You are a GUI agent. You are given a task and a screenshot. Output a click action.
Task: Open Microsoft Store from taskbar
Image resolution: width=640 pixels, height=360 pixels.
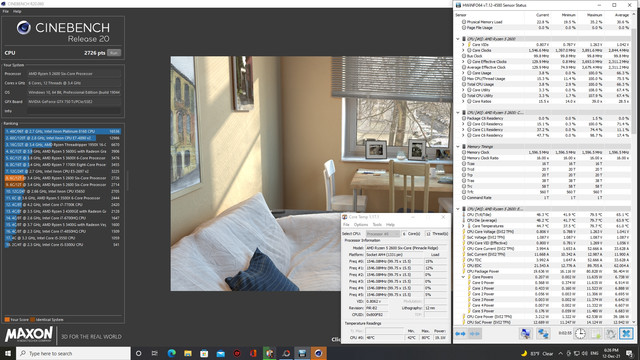[x=204, y=353]
